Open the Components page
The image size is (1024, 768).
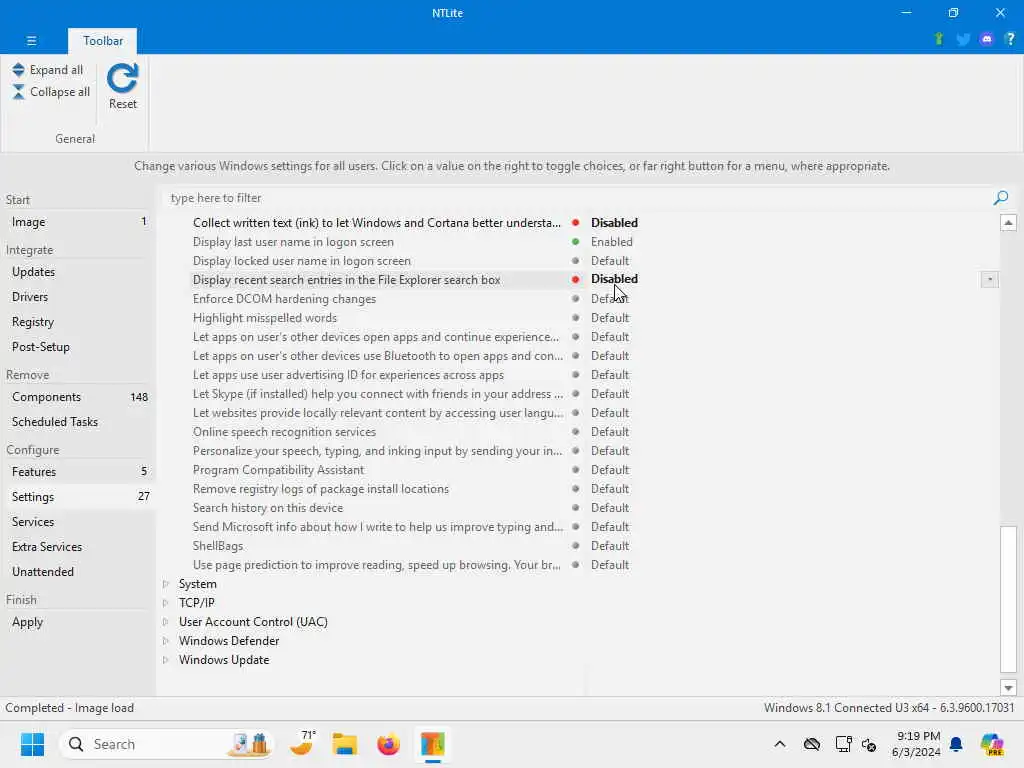click(x=78, y=397)
